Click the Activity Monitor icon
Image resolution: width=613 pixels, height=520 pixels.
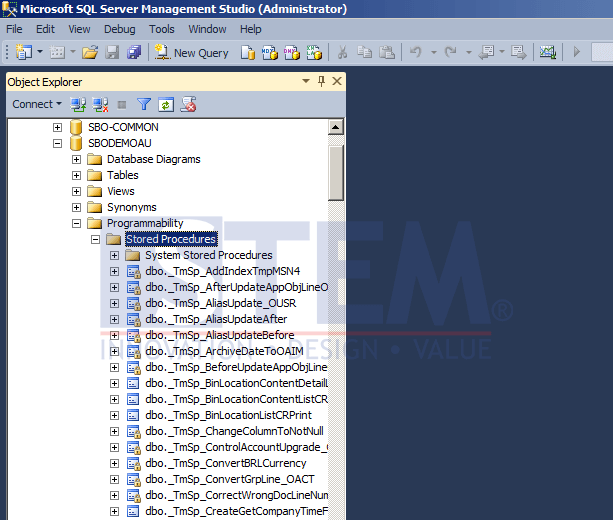pyautogui.click(x=548, y=52)
